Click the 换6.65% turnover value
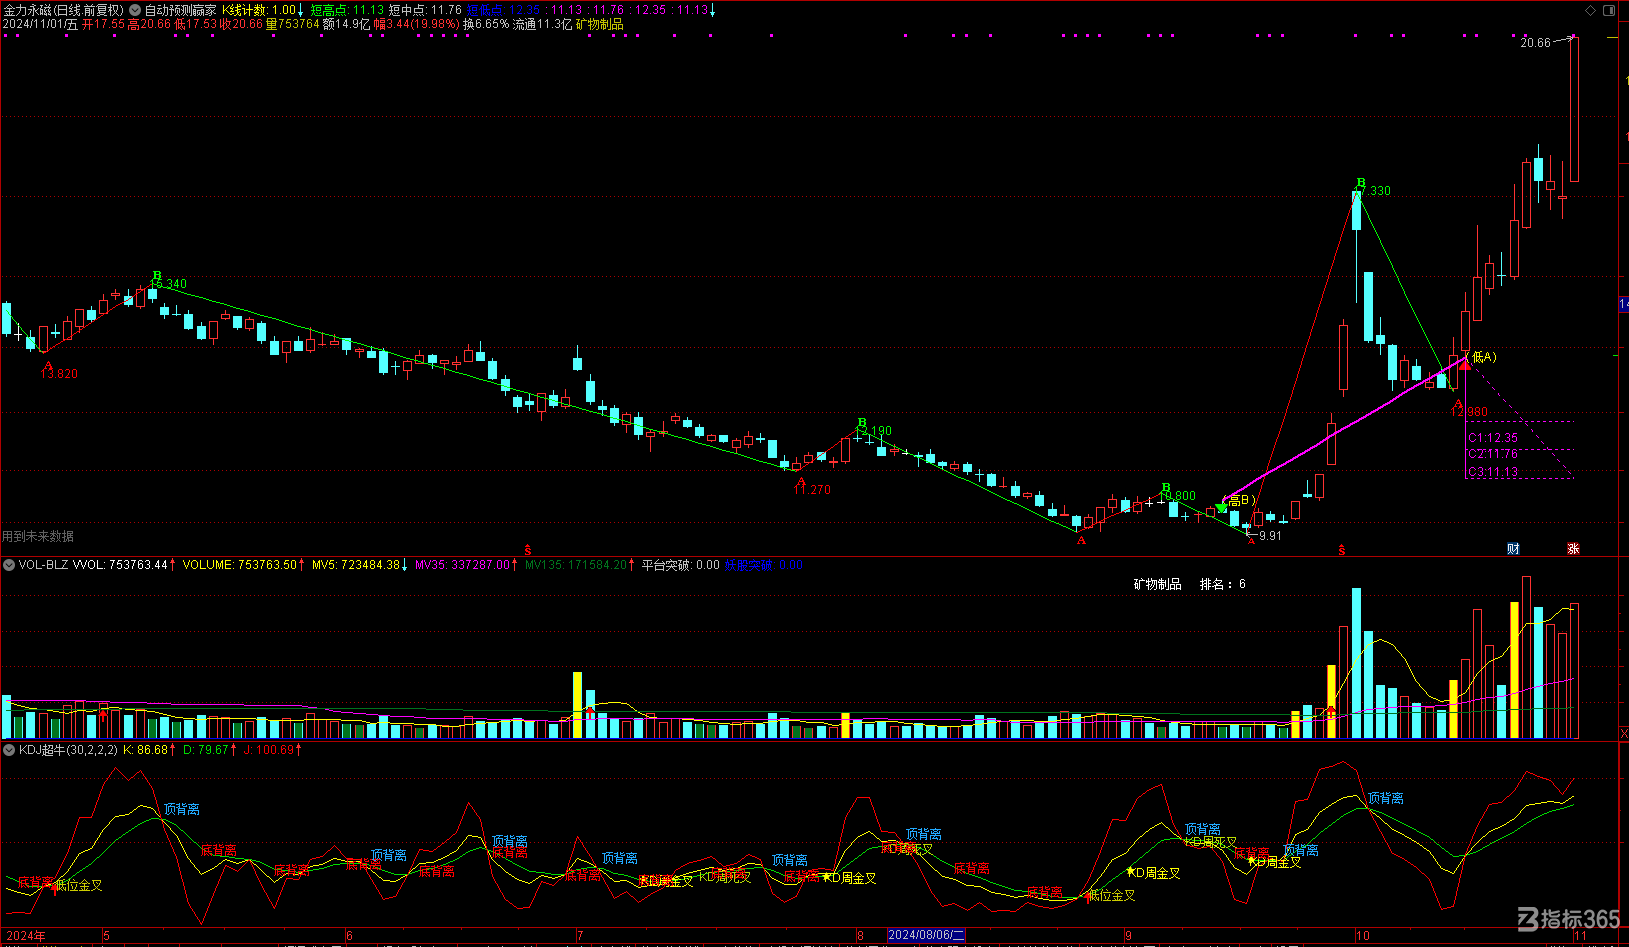This screenshot has width=1629, height=947. click(x=486, y=24)
